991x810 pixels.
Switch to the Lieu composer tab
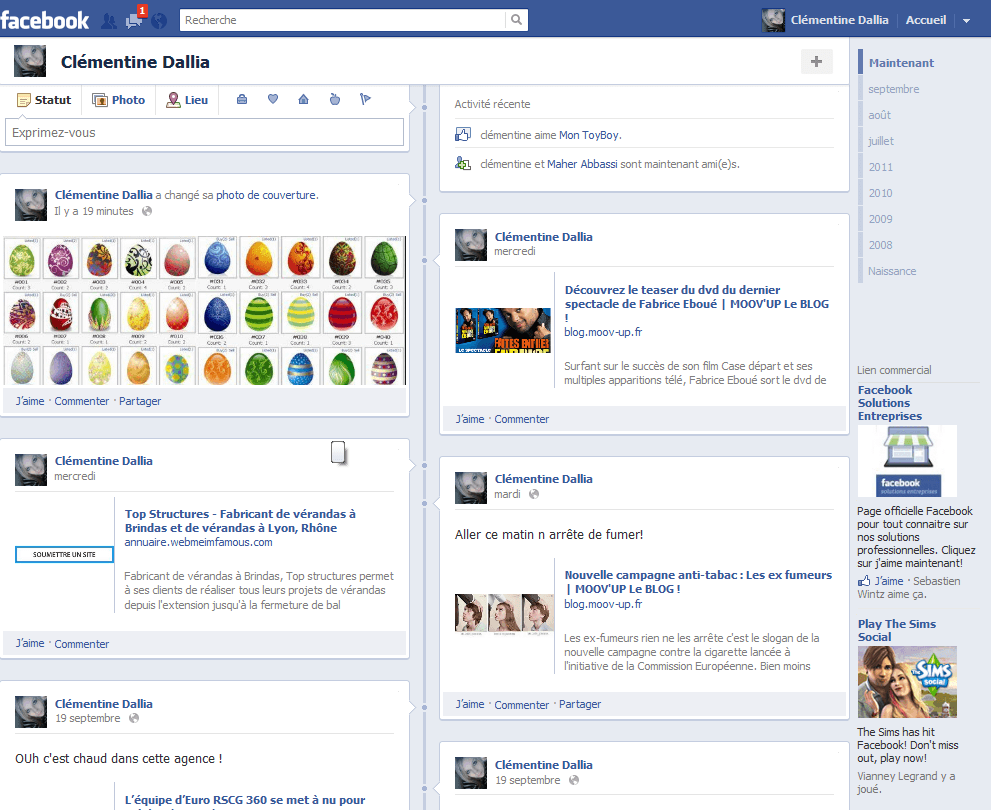[187, 100]
